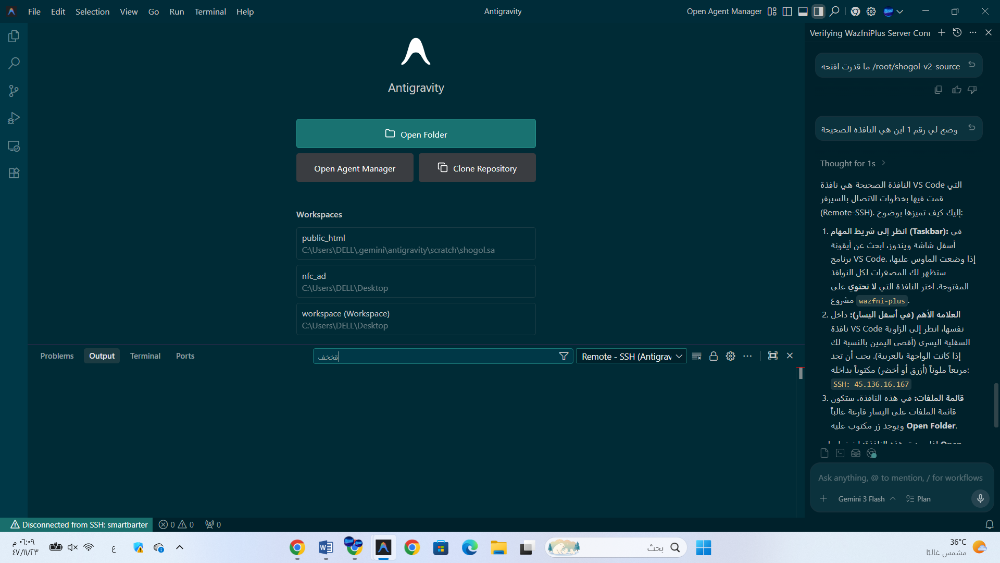Open the Remote Explorer view
The height and width of the screenshot is (563, 1000).
pos(13,146)
